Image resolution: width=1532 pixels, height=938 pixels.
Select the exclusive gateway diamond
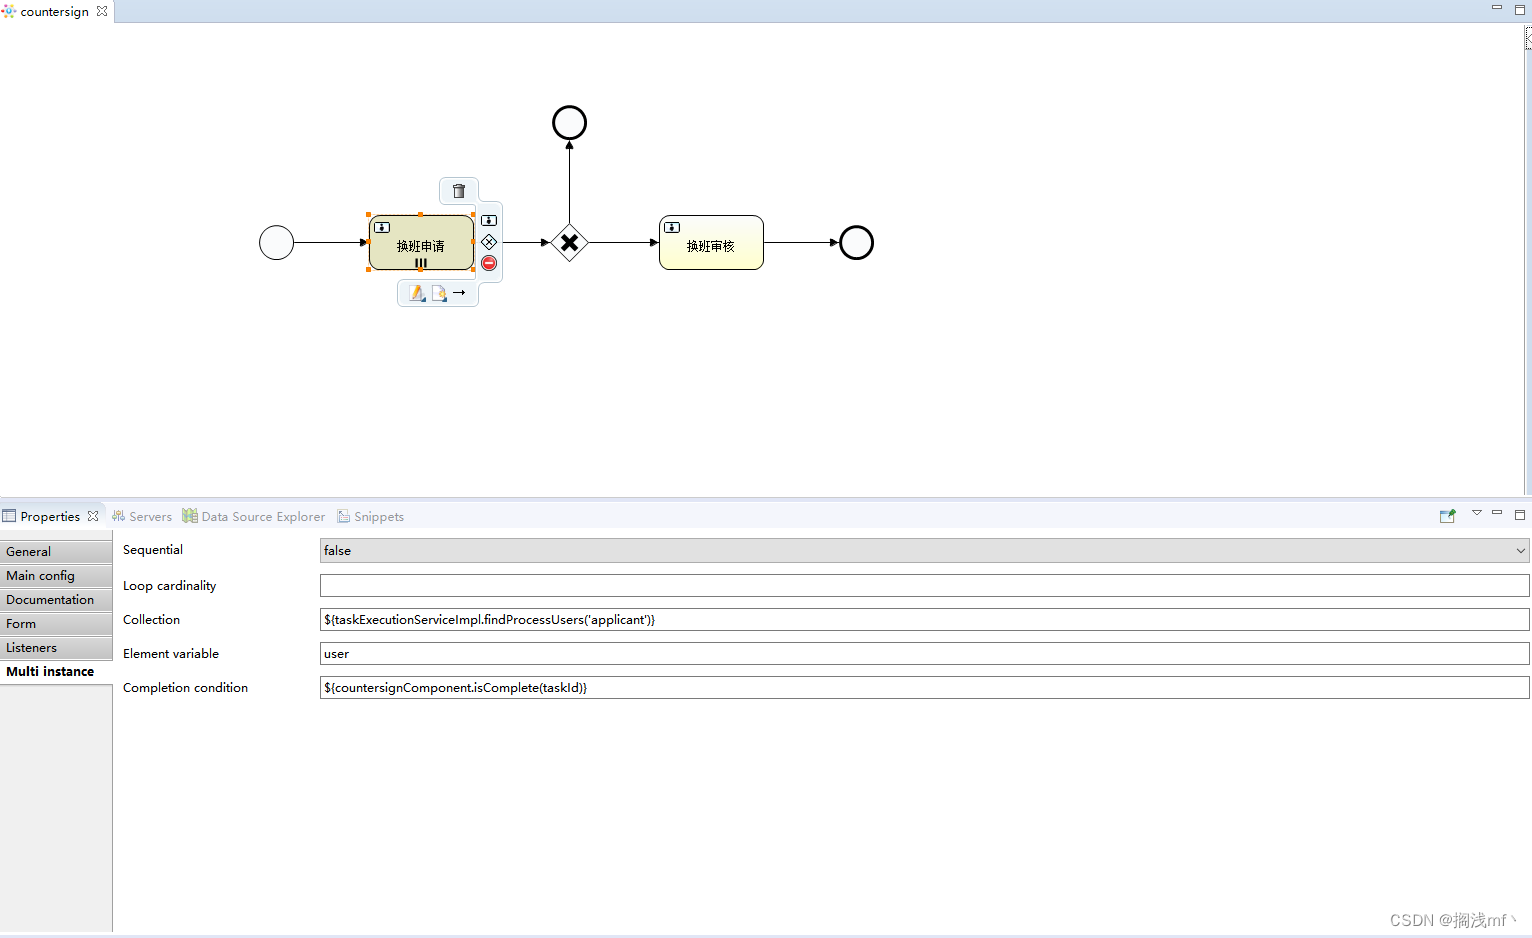point(569,242)
